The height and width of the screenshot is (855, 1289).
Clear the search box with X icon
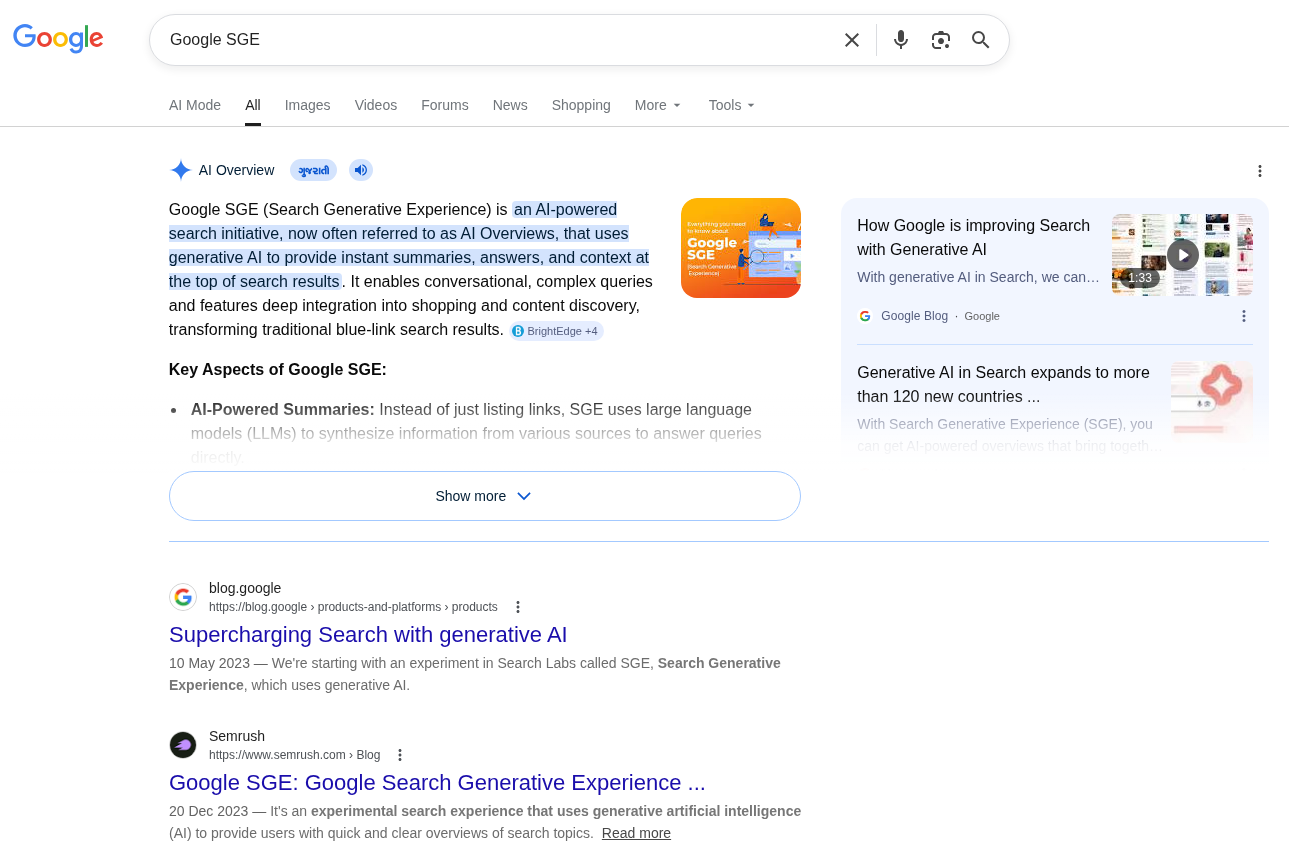pos(852,40)
